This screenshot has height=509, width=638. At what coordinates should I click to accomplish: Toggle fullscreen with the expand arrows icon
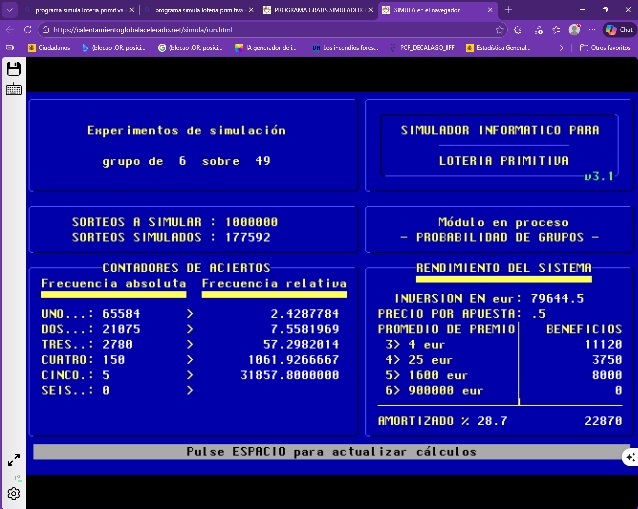click(x=13, y=460)
